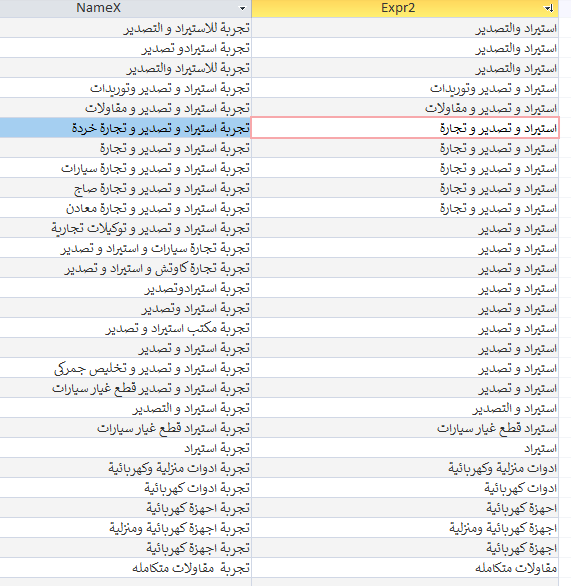The width and height of the screenshot is (571, 586).
Task: Select NameX cell تجربة مكتب استيراد و تصدير
Action: tap(126, 328)
